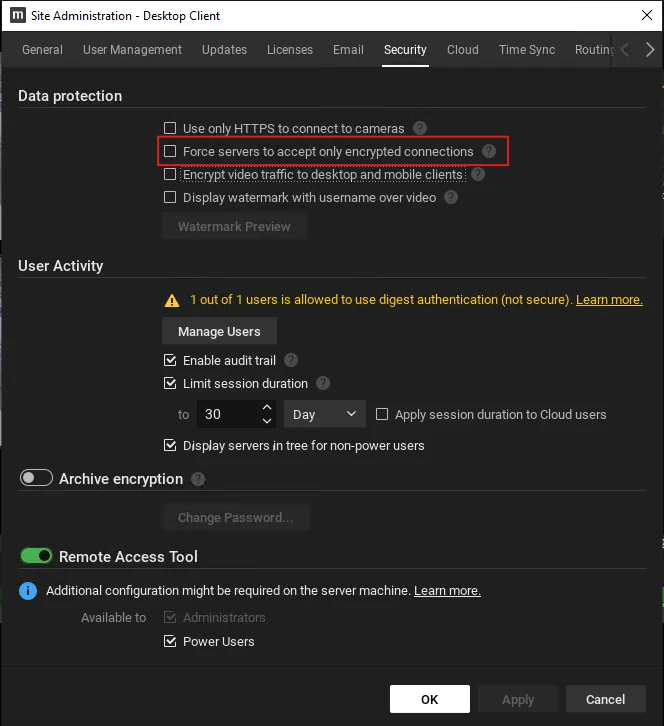Open the Licenses tab

click(x=290, y=50)
